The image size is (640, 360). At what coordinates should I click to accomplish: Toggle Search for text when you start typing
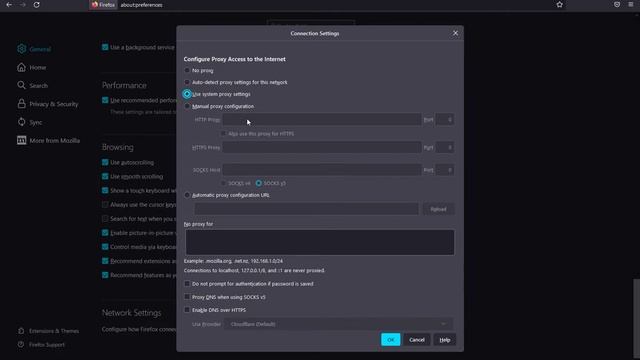tap(105, 218)
